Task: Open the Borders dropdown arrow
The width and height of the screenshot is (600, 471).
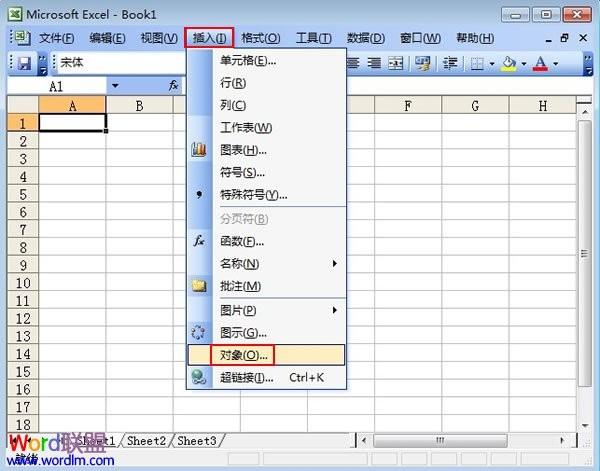Action: coord(492,64)
